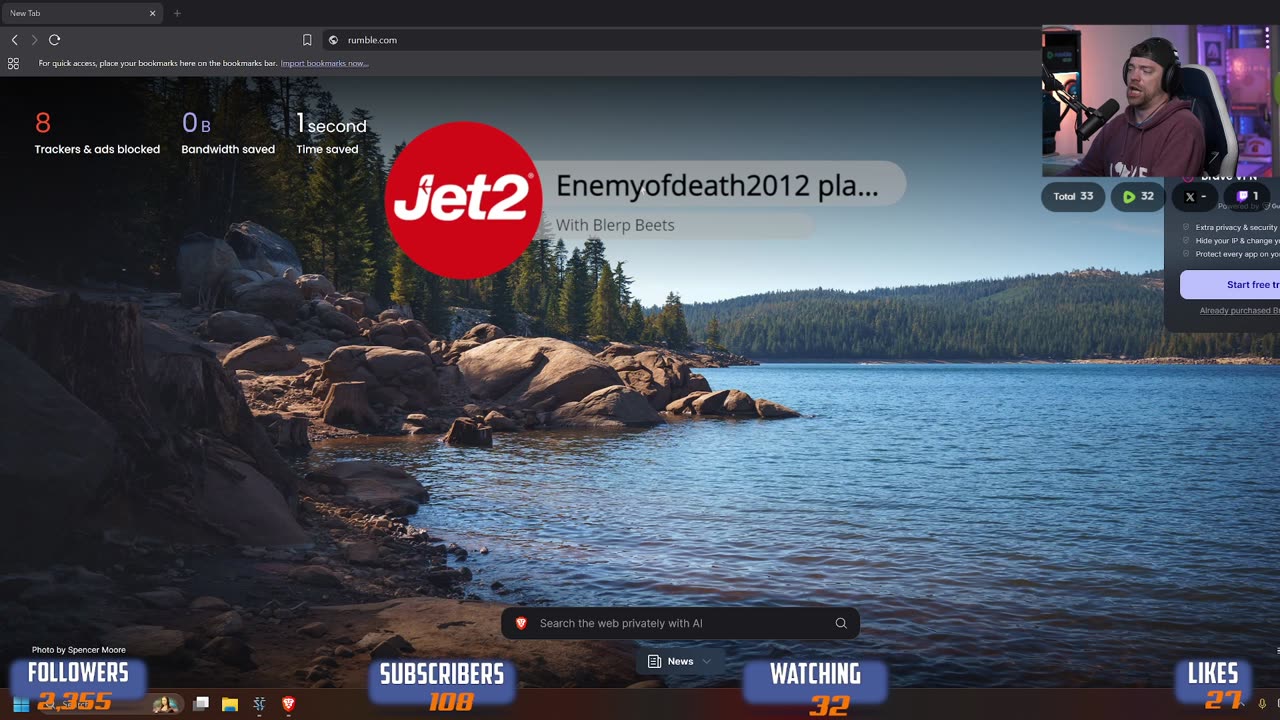Click the streamer webcam overlay
The image size is (1280, 720).
pos(1161,101)
